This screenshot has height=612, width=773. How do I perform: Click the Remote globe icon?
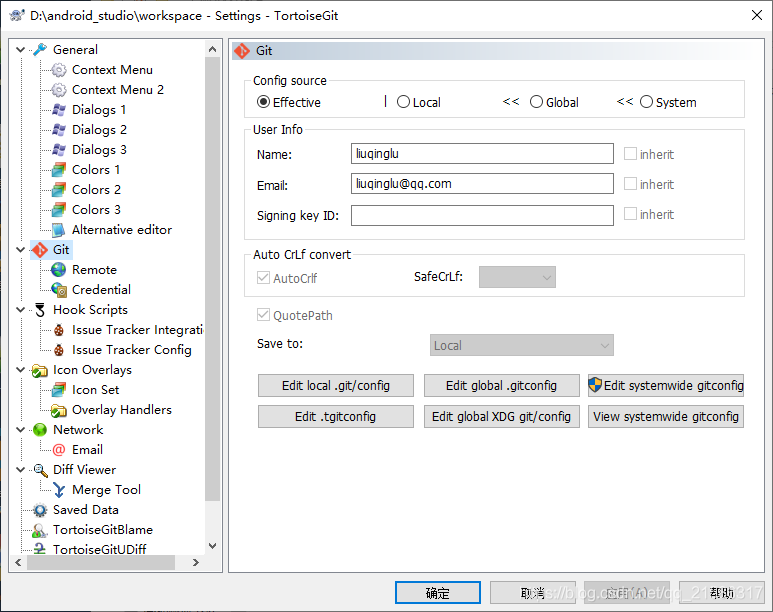coord(59,270)
